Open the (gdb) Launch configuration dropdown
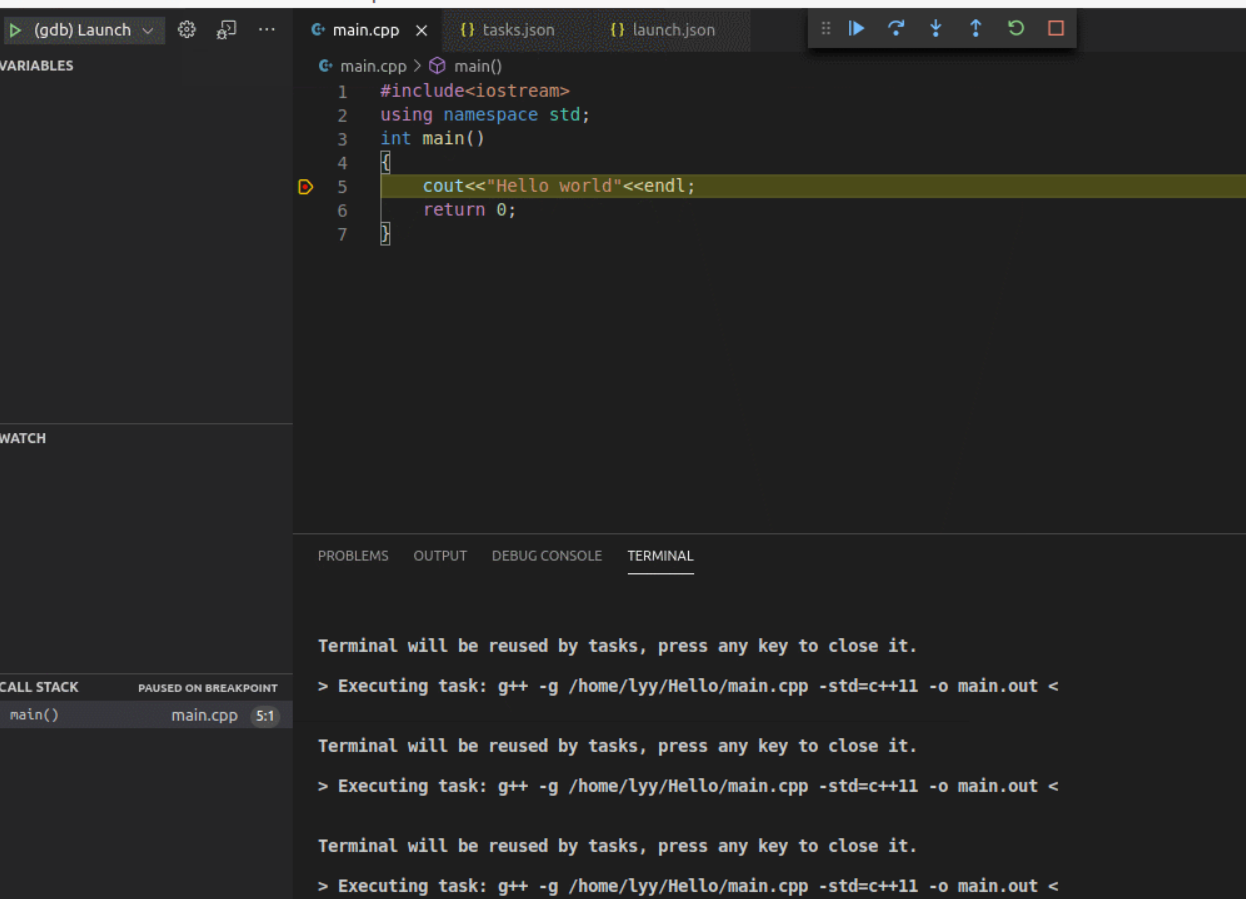Screen dimensions: 1246x899 95,30
